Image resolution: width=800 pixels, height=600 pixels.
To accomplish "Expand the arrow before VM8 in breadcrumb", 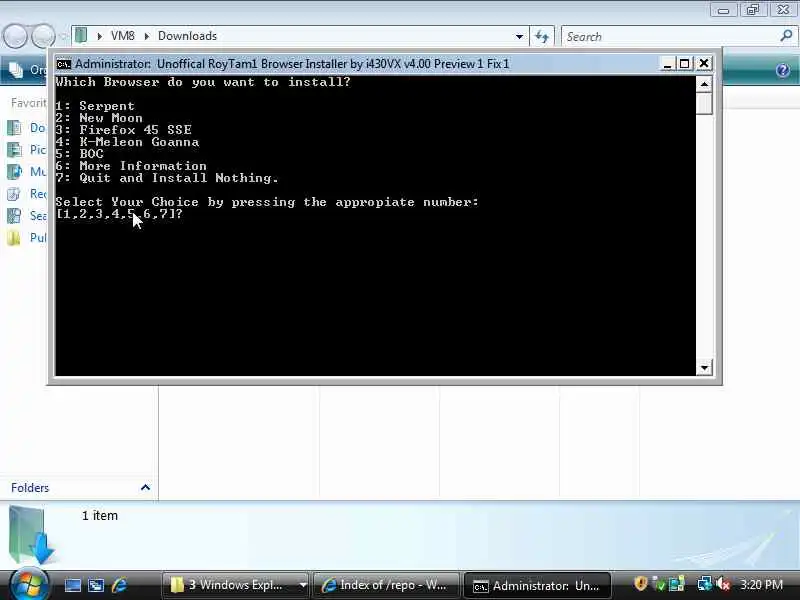I will (99, 36).
